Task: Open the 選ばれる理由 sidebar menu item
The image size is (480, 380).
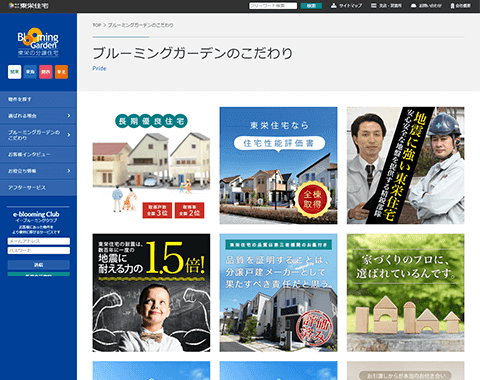Action: coord(38,116)
